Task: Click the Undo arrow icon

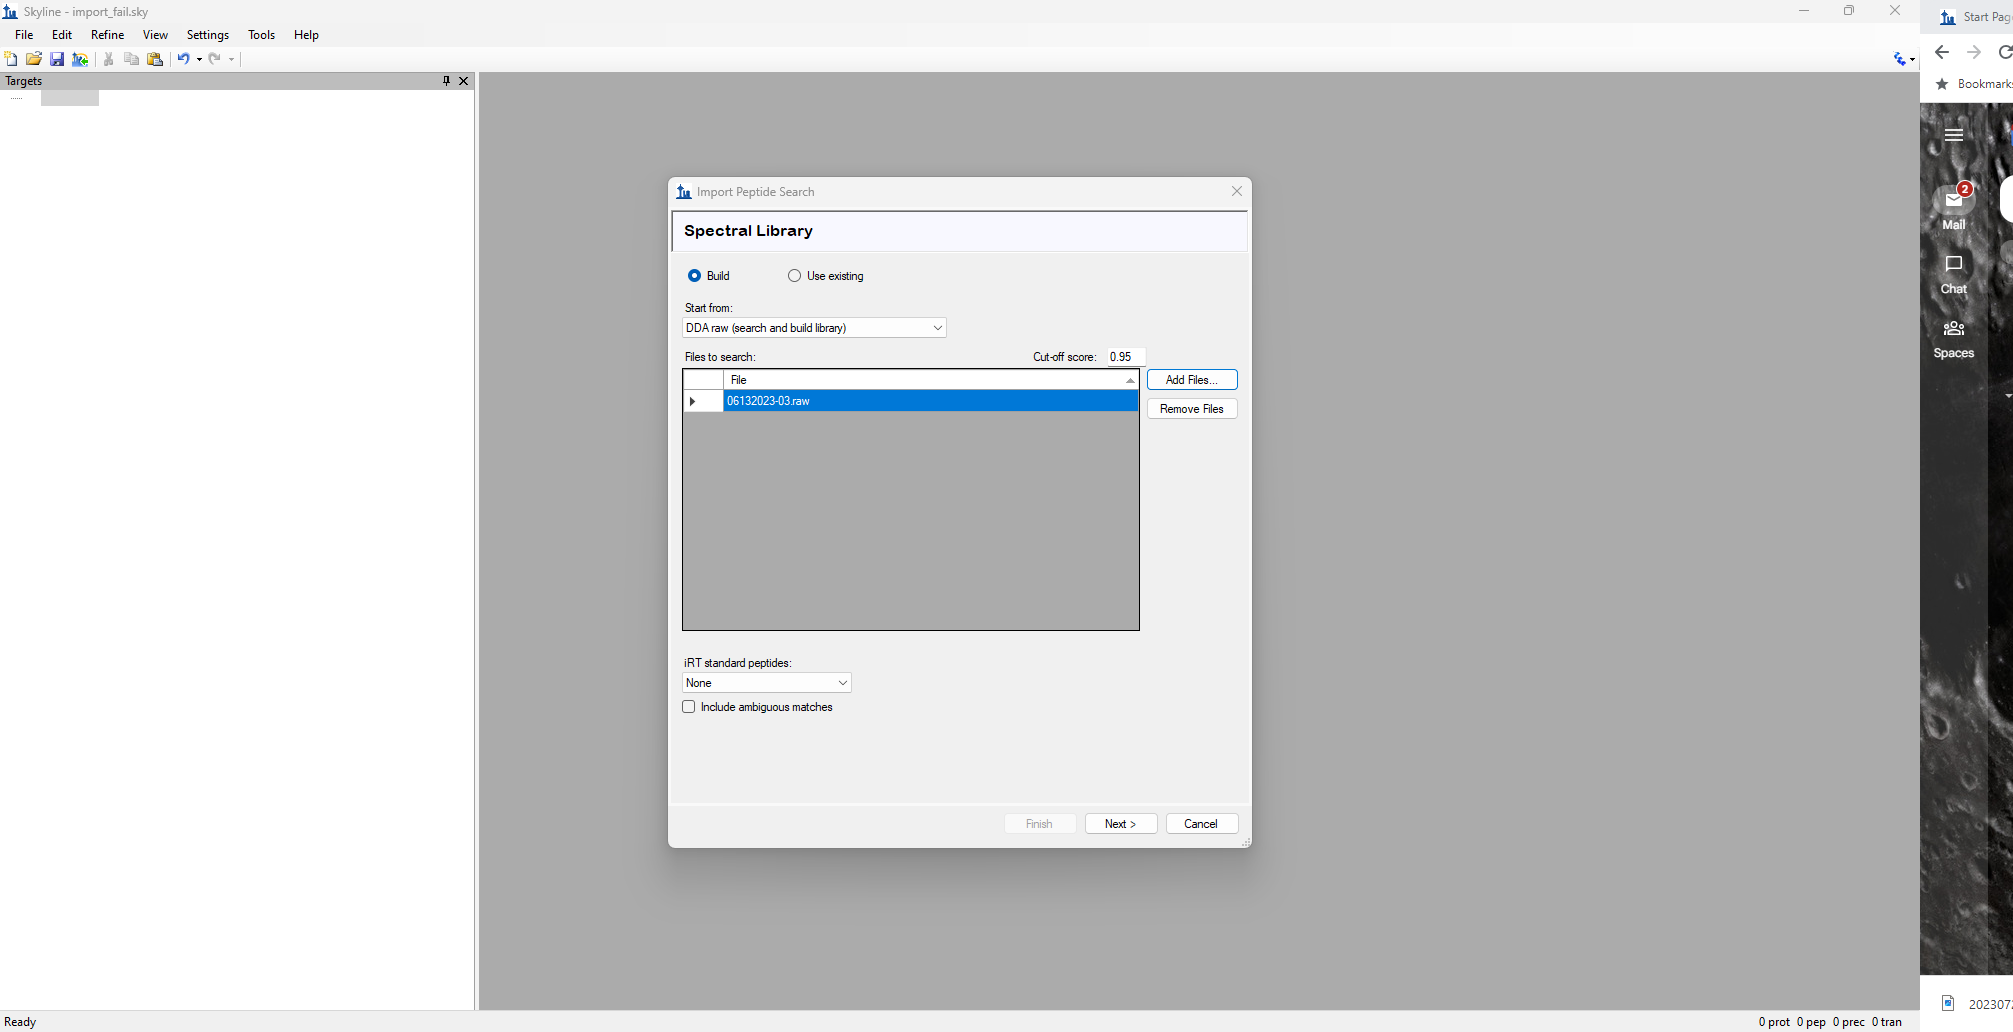Action: [x=183, y=59]
